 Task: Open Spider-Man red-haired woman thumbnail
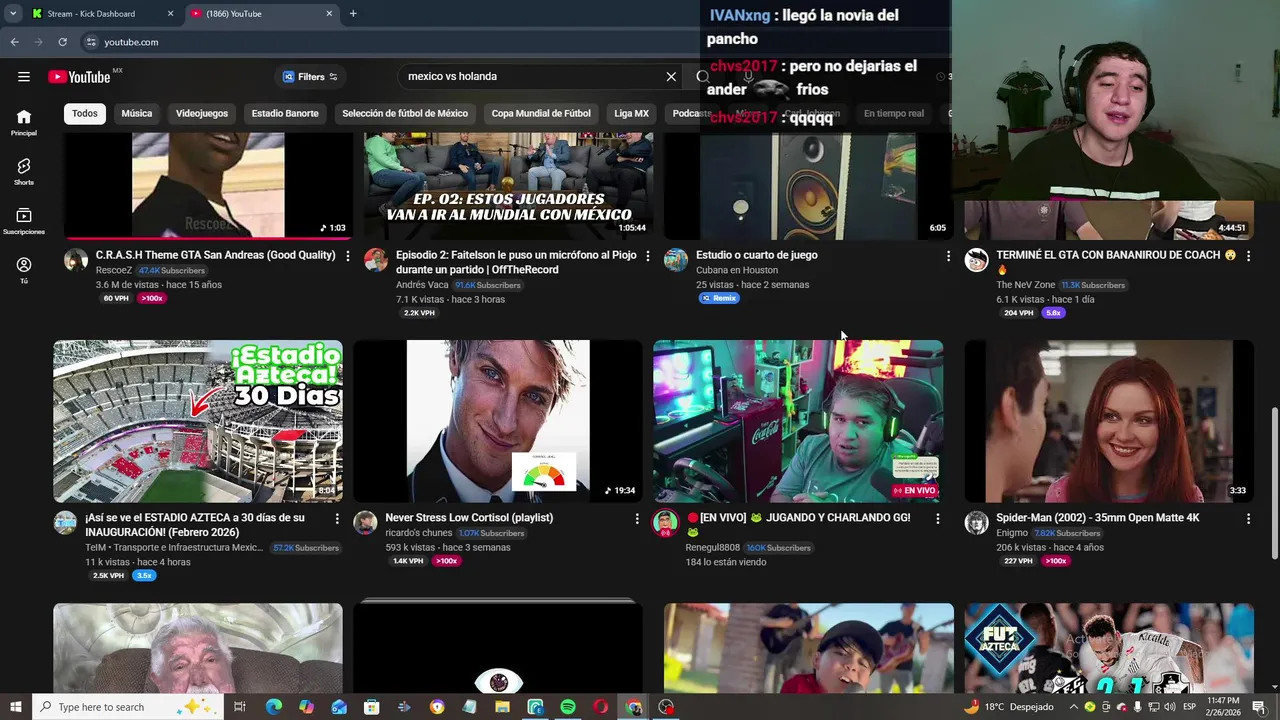click(x=1109, y=421)
